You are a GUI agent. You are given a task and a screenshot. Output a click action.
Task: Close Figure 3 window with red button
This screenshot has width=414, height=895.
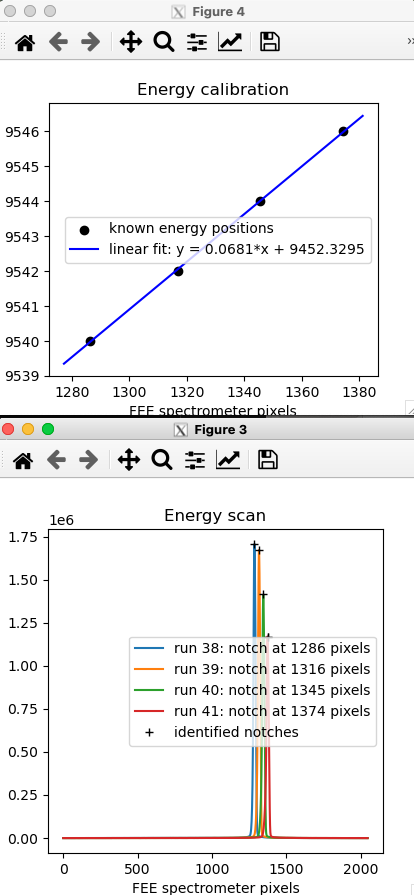8,429
